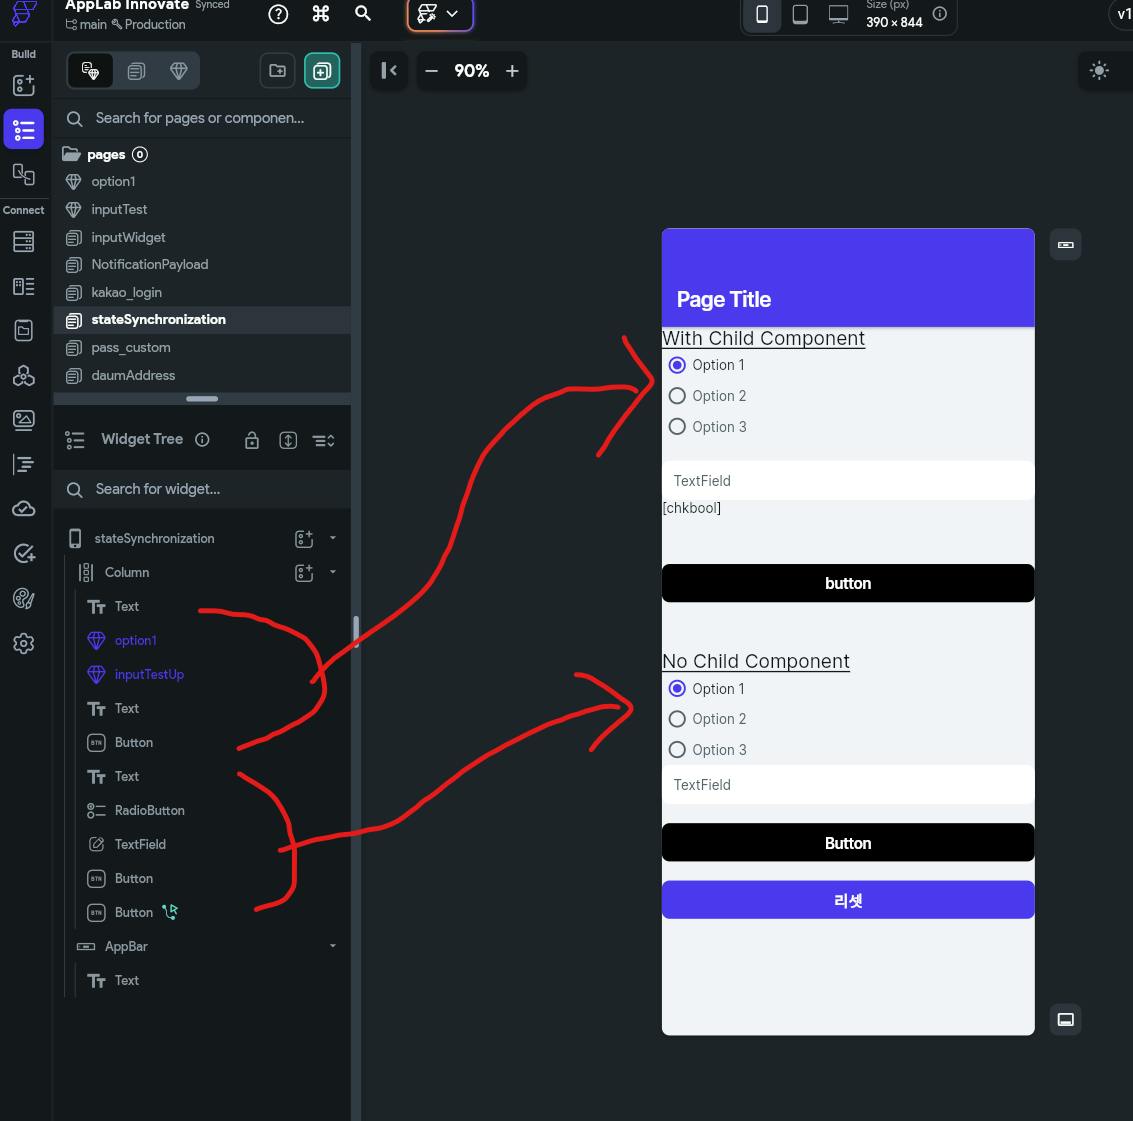Open the Settings gear icon in left rail
This screenshot has height=1121, width=1133.
pos(24,643)
